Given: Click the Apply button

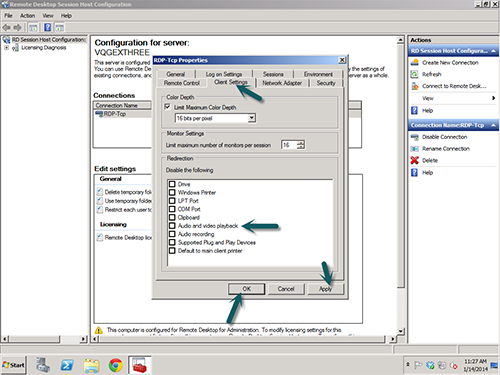Looking at the screenshot, I should pyautogui.click(x=325, y=289).
